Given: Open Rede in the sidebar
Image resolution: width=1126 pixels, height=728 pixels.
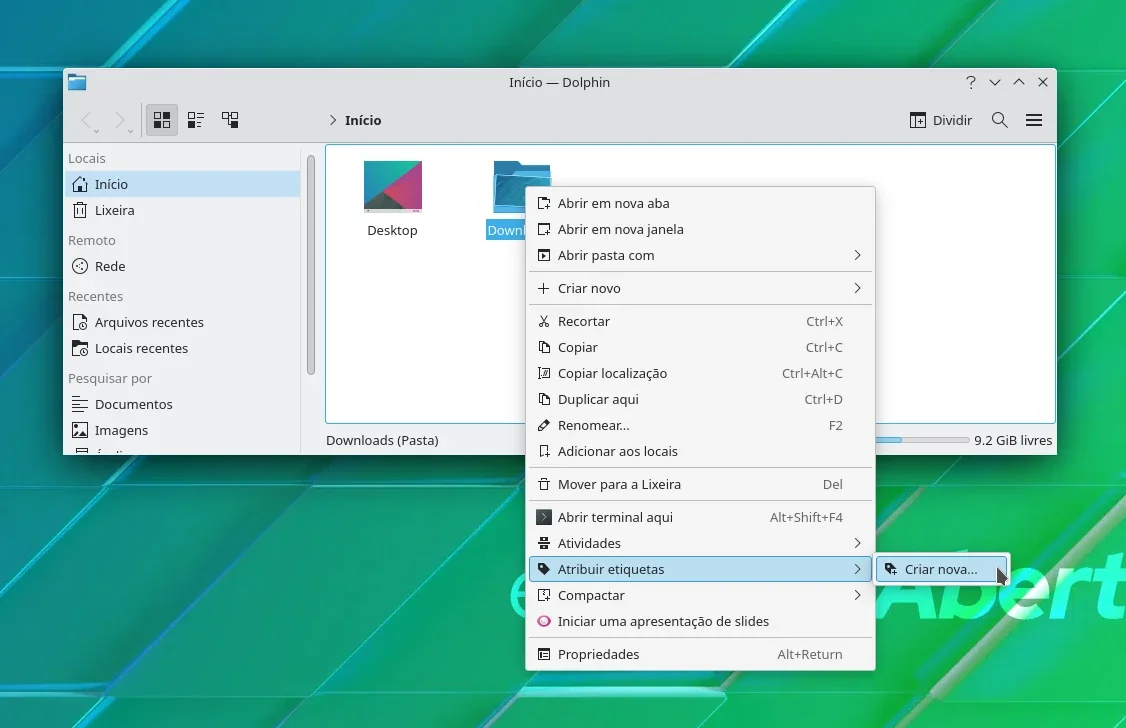Looking at the screenshot, I should point(182,266).
